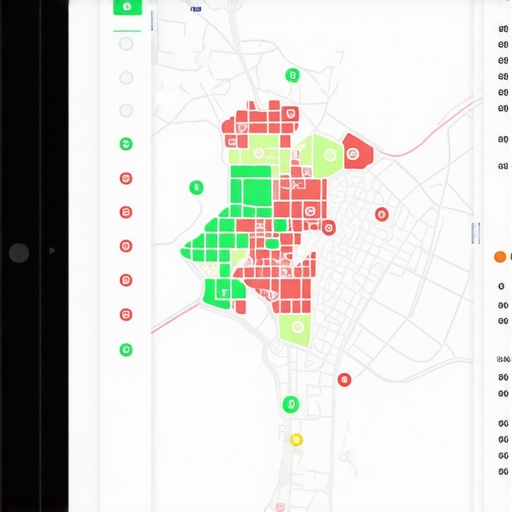Select the marker in the light-green polygon beside the red hexagon
Screen dimensions: 512x512
[330, 155]
